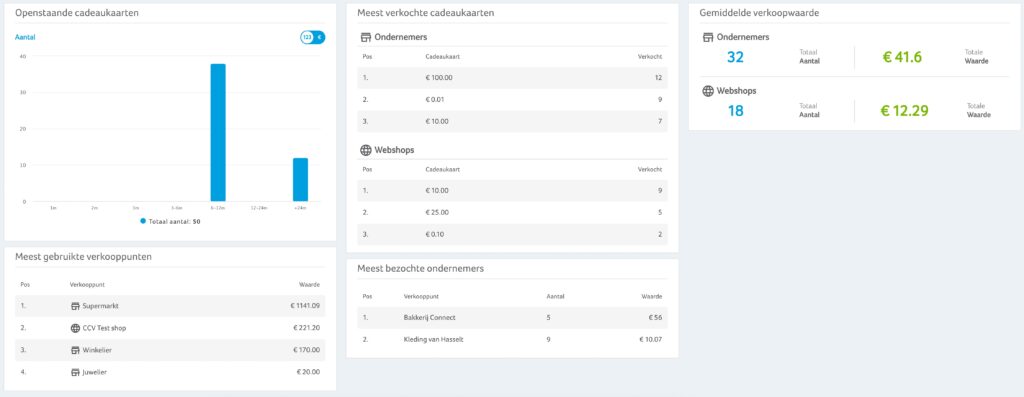Image resolution: width=1024 pixels, height=397 pixels.
Task: Select the € 100.00 cadeaukaart row
Action: 513,78
